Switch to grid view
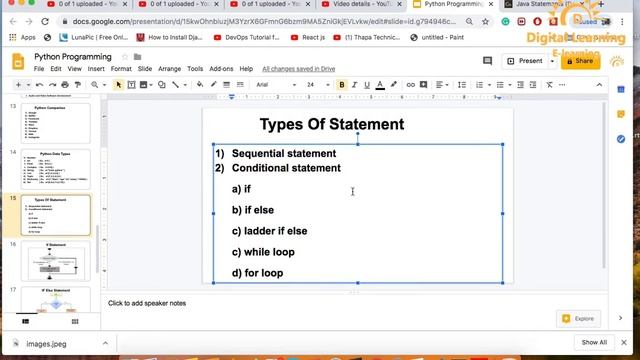The width and height of the screenshot is (640, 360). (75, 322)
